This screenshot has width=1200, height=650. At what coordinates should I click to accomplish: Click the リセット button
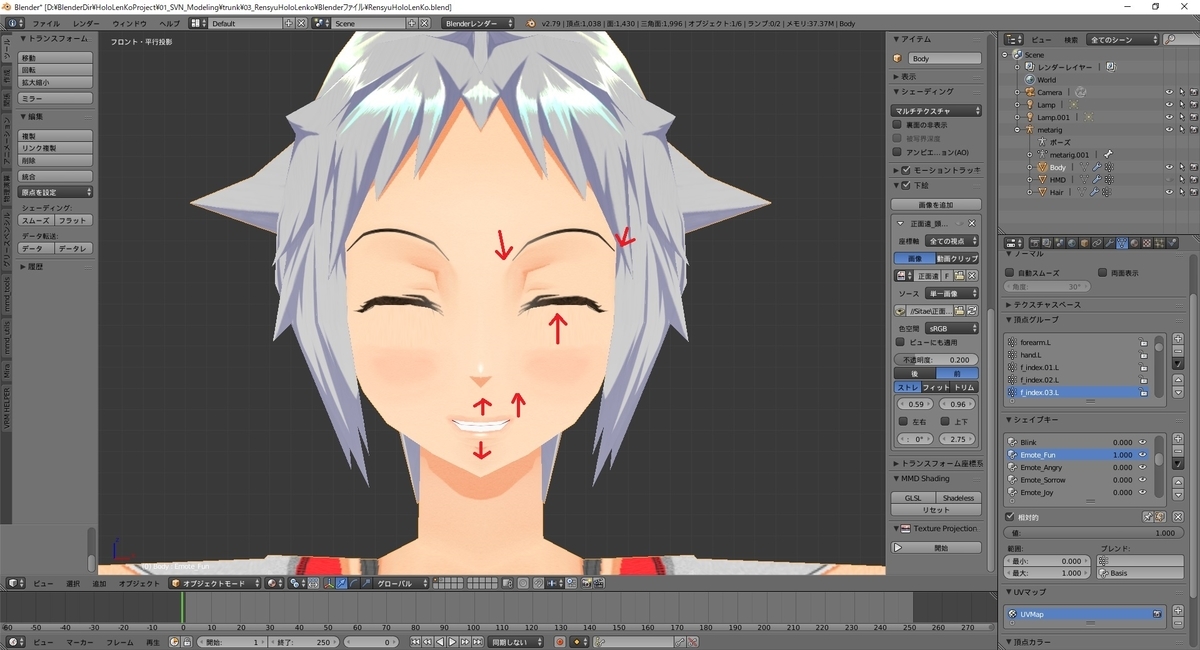click(937, 510)
